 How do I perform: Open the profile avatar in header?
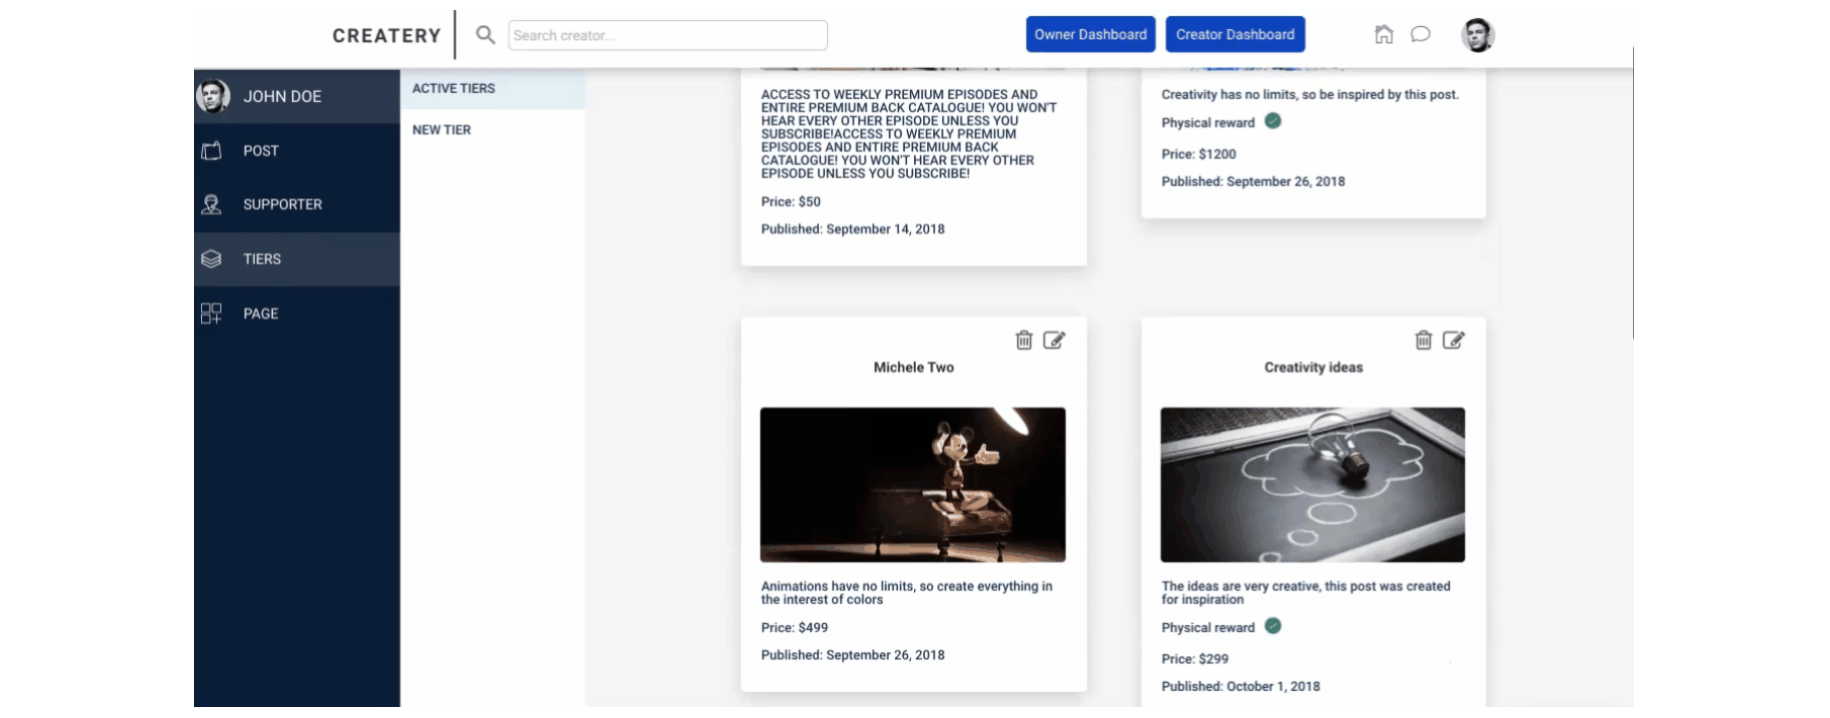(1477, 35)
